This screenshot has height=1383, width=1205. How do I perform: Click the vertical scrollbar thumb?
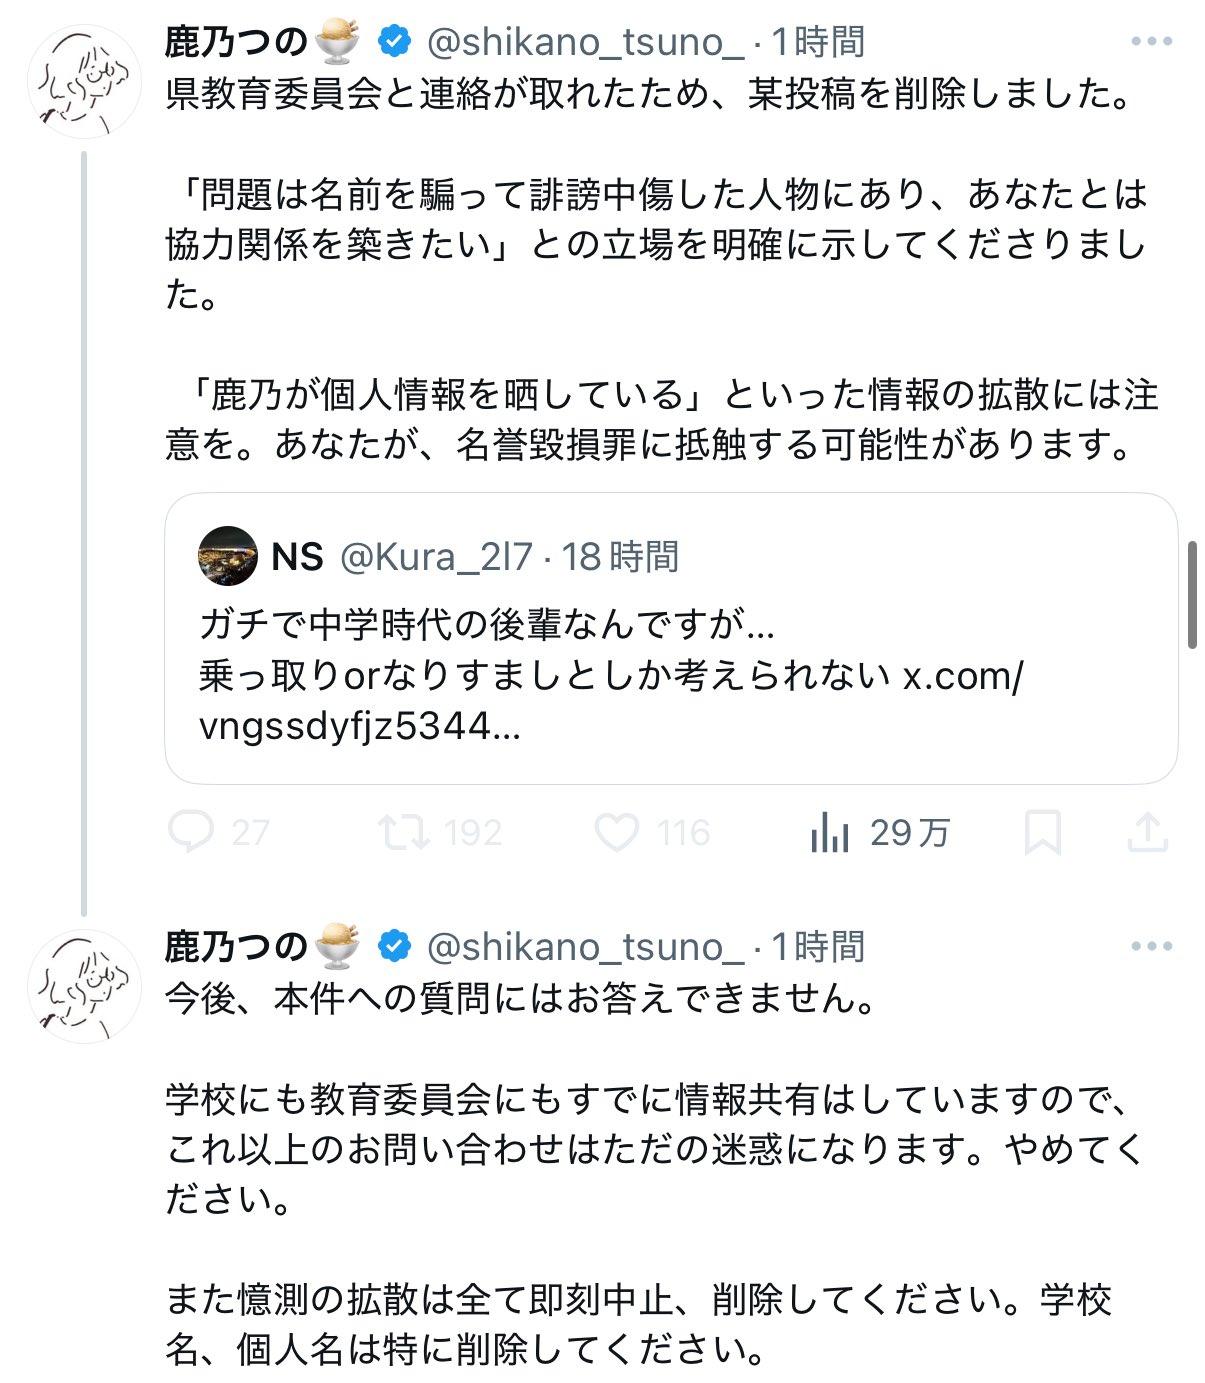(1192, 595)
